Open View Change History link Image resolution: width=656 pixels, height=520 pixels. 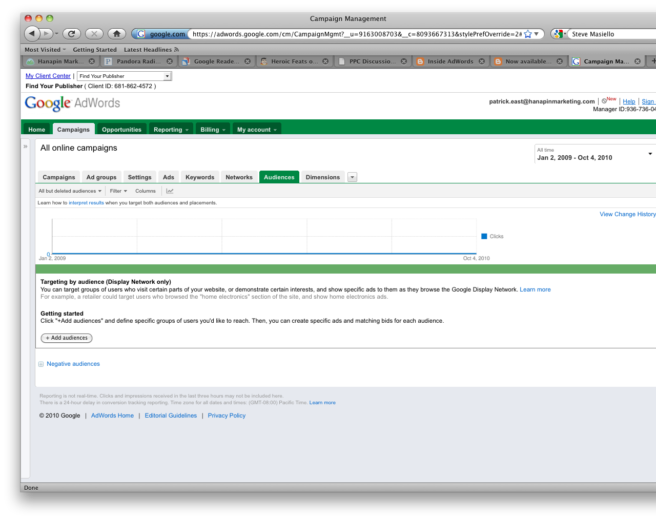pyautogui.click(x=628, y=214)
